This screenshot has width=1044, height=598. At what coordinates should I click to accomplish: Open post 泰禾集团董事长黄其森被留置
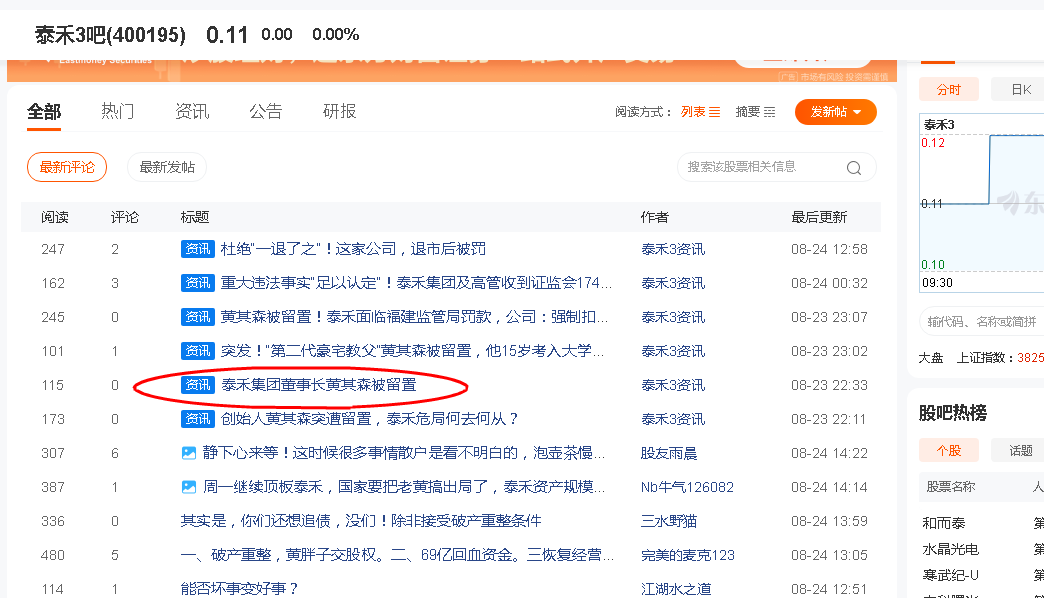(318, 385)
